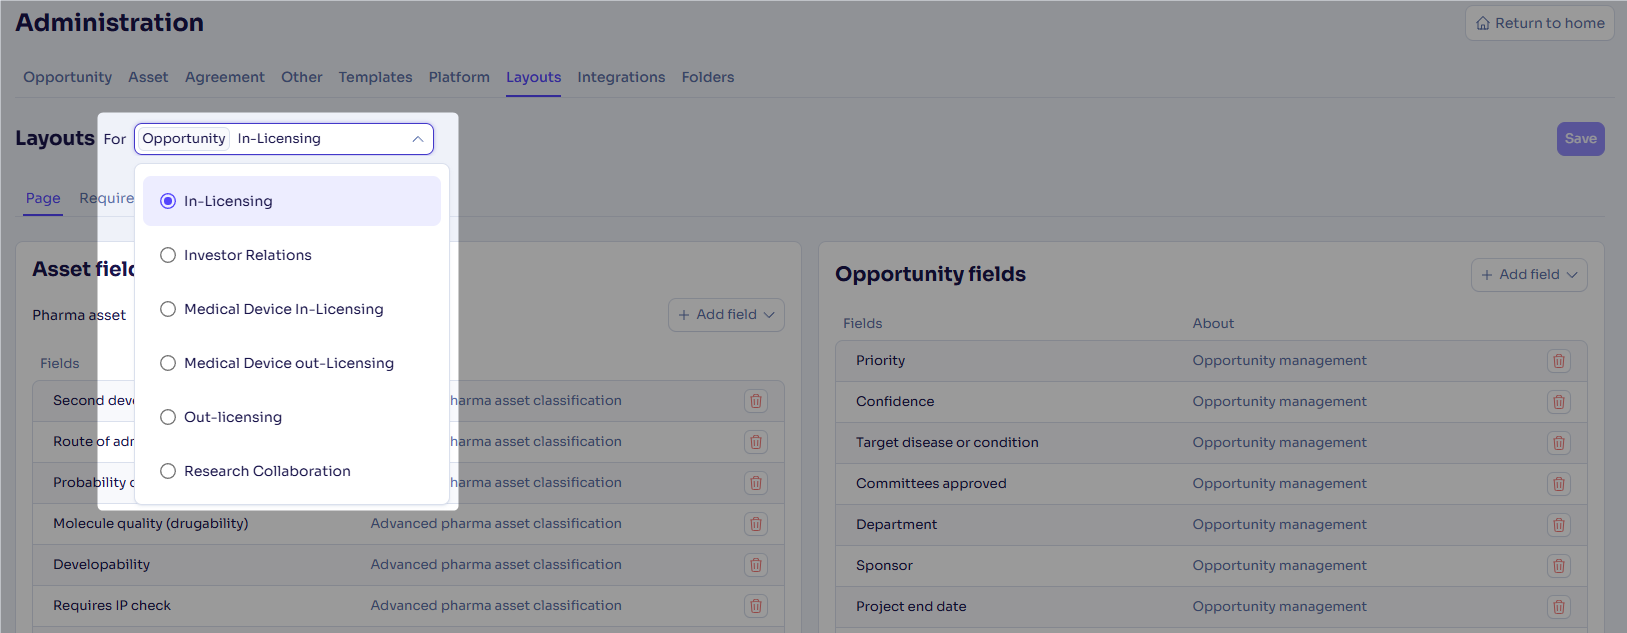Open the Other tab
Image resolution: width=1627 pixels, height=633 pixels.
click(302, 77)
